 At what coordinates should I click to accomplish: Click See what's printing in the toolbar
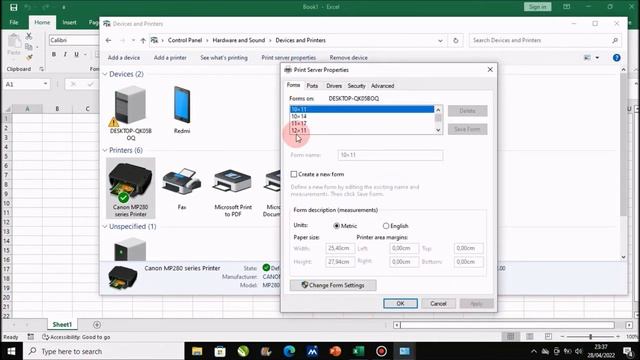click(224, 58)
